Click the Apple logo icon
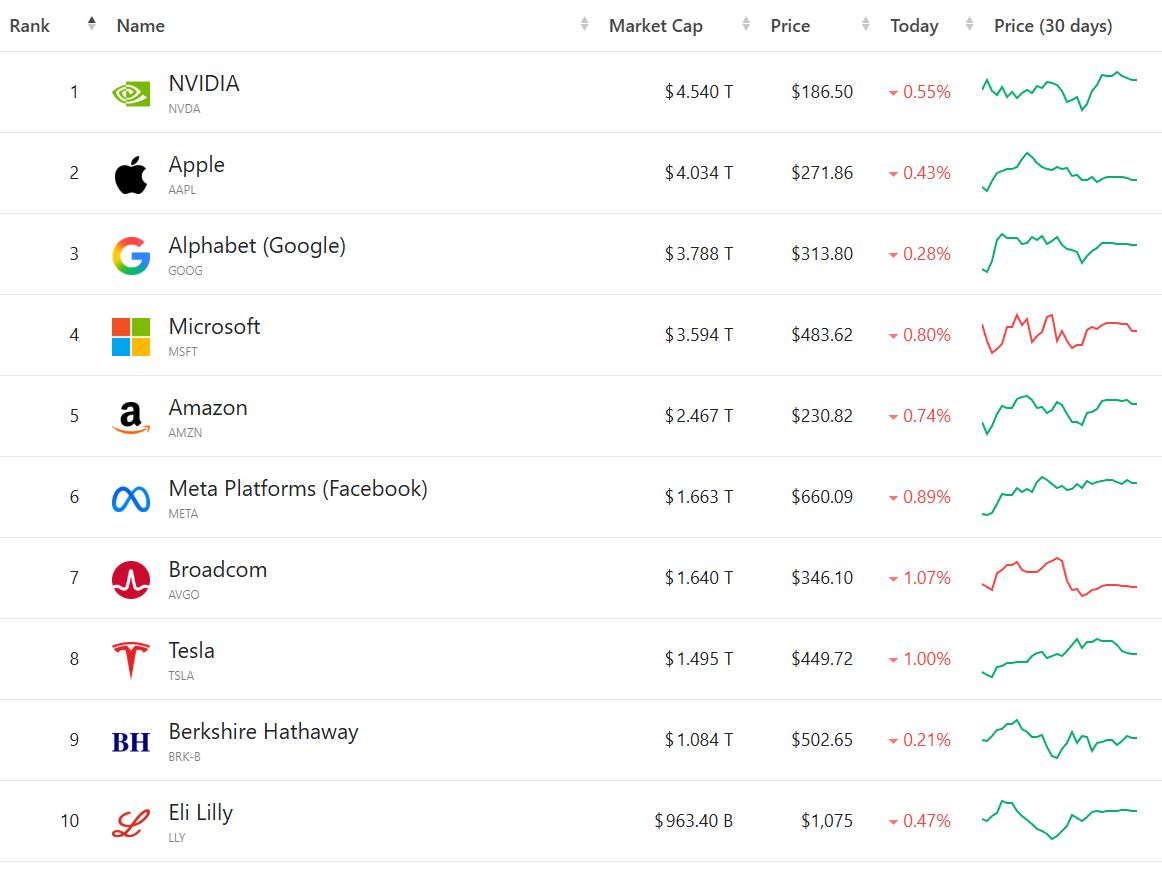The height and width of the screenshot is (870, 1162). (131, 174)
